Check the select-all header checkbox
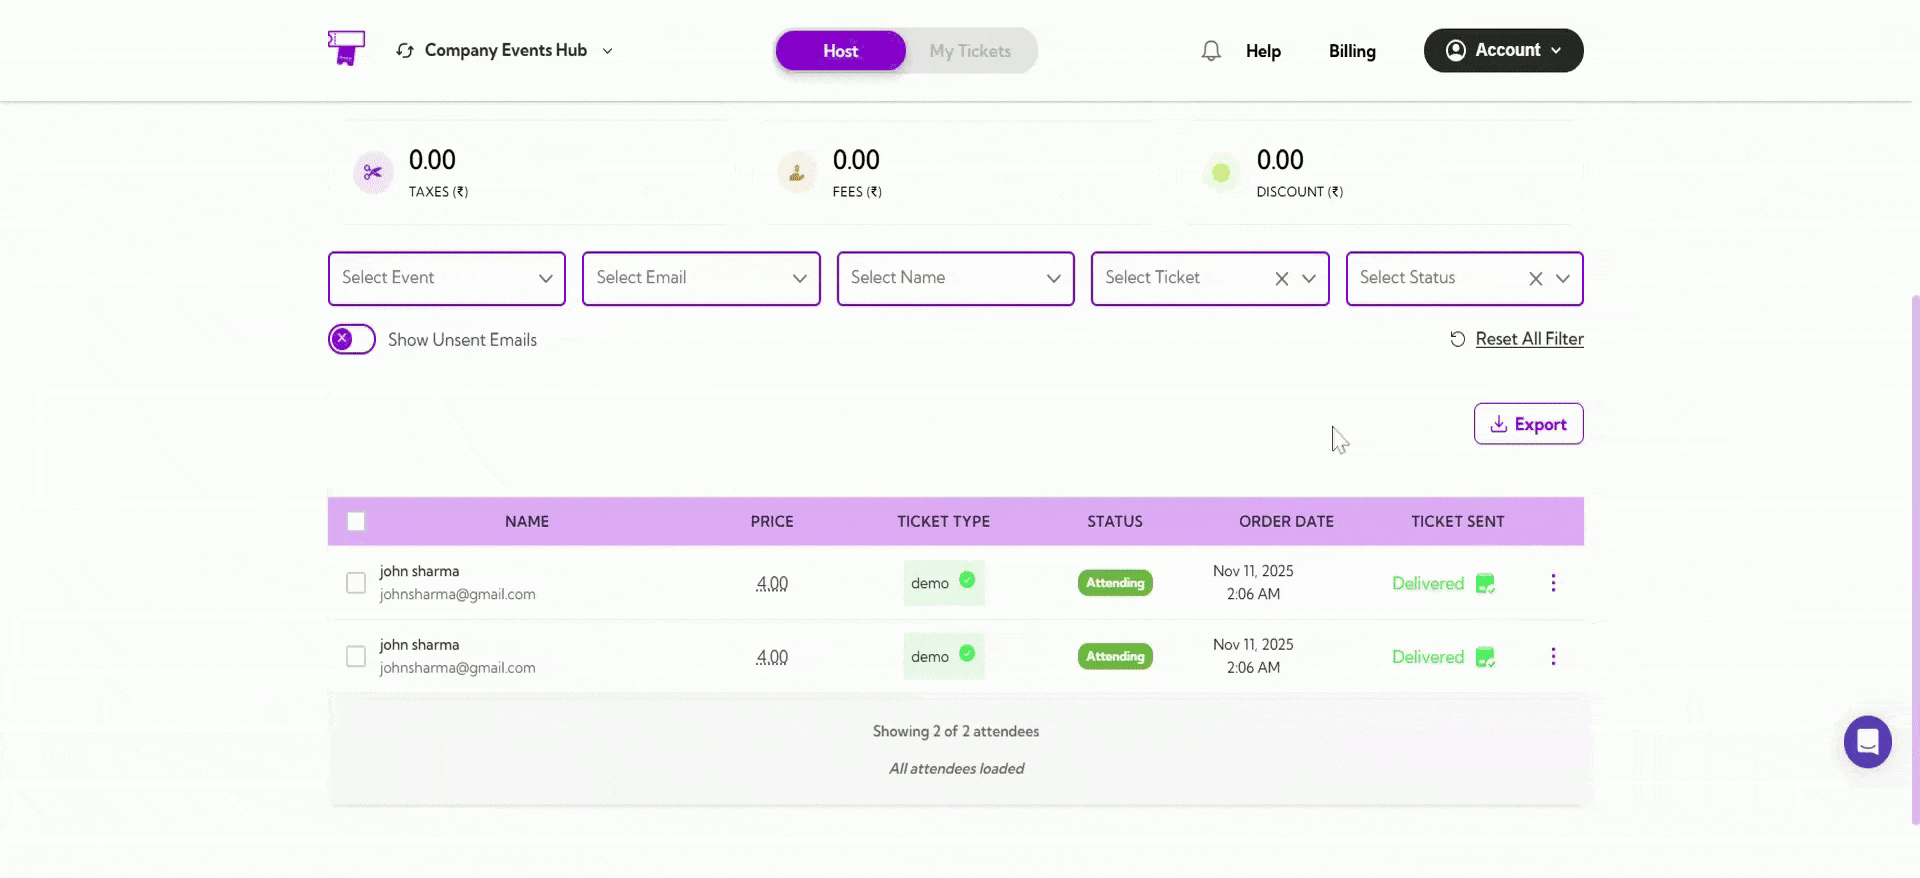Image resolution: width=1920 pixels, height=878 pixels. [356, 521]
